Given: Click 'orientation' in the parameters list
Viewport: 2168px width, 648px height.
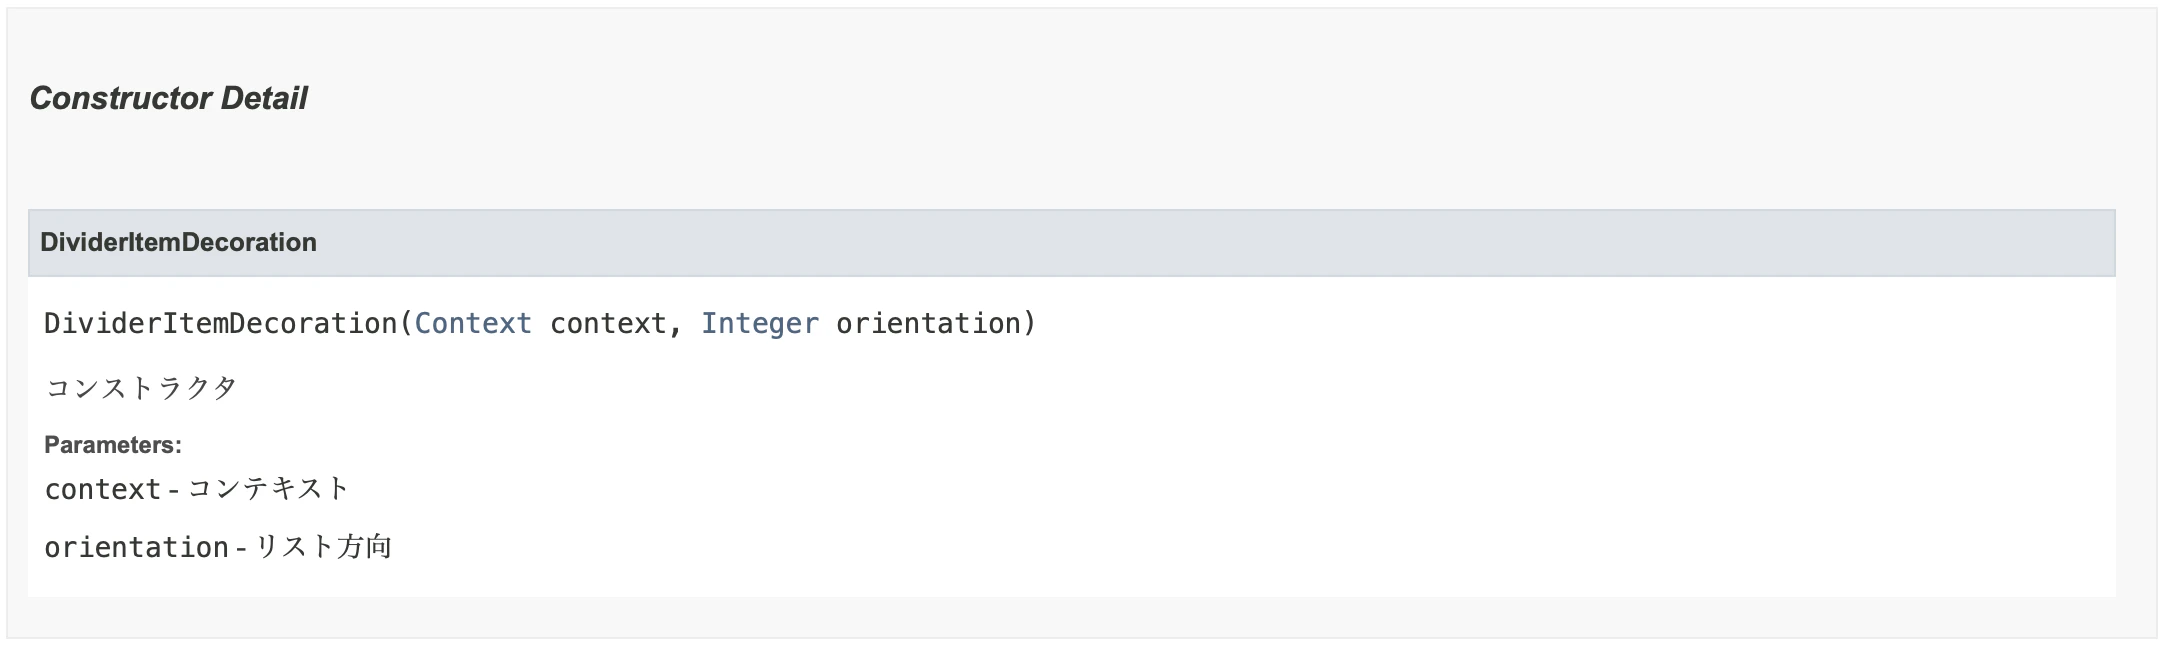Looking at the screenshot, I should [x=137, y=547].
